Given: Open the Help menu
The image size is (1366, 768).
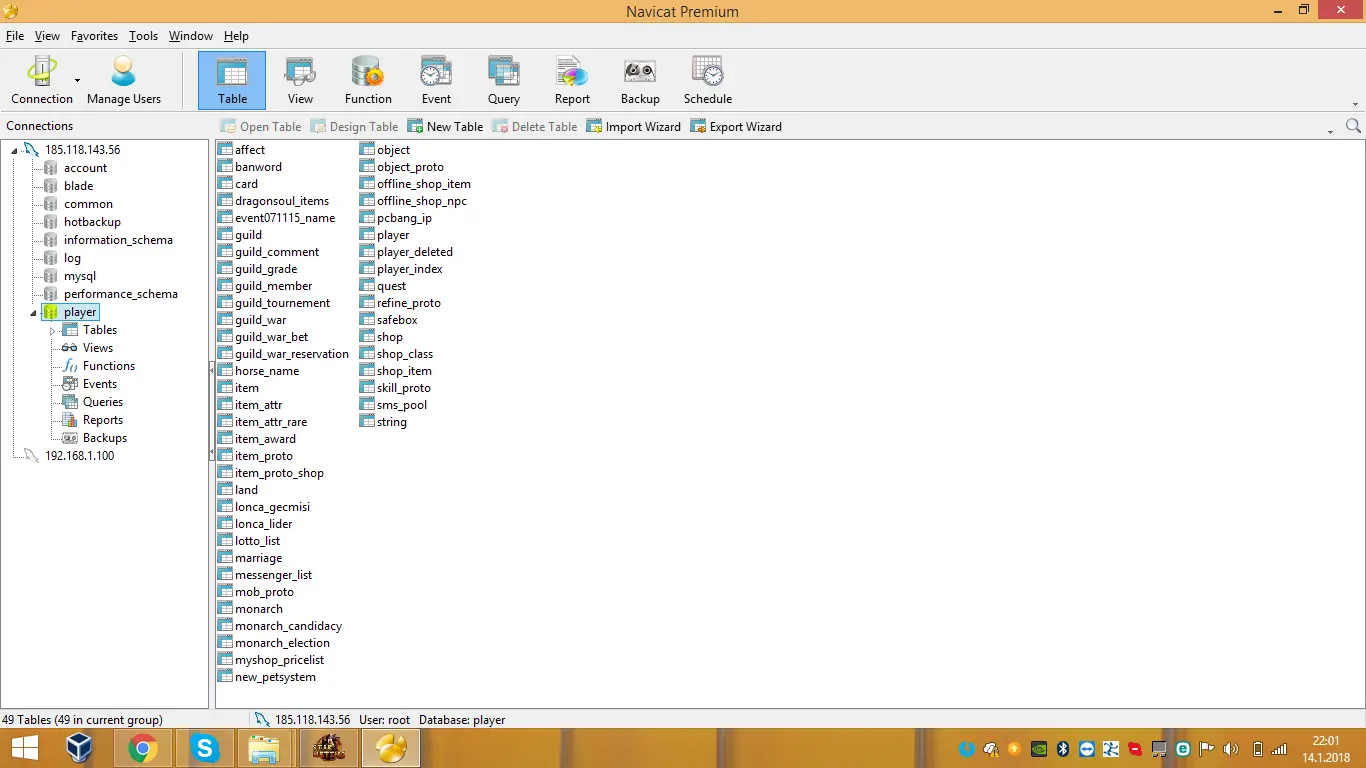Looking at the screenshot, I should (236, 36).
